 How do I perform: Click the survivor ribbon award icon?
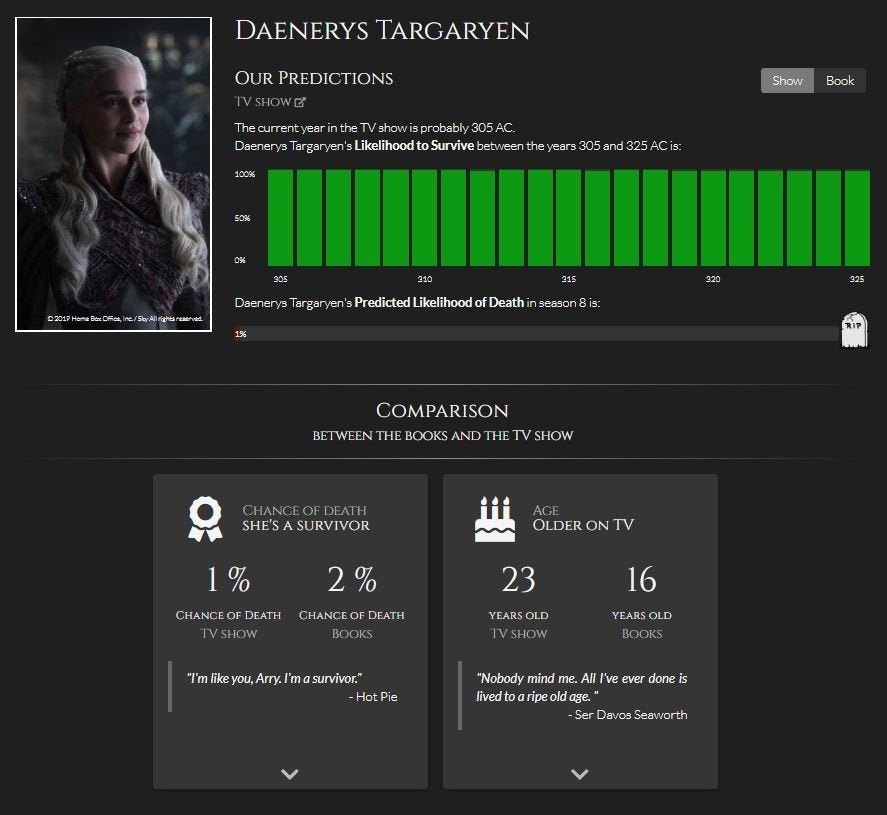(x=205, y=519)
